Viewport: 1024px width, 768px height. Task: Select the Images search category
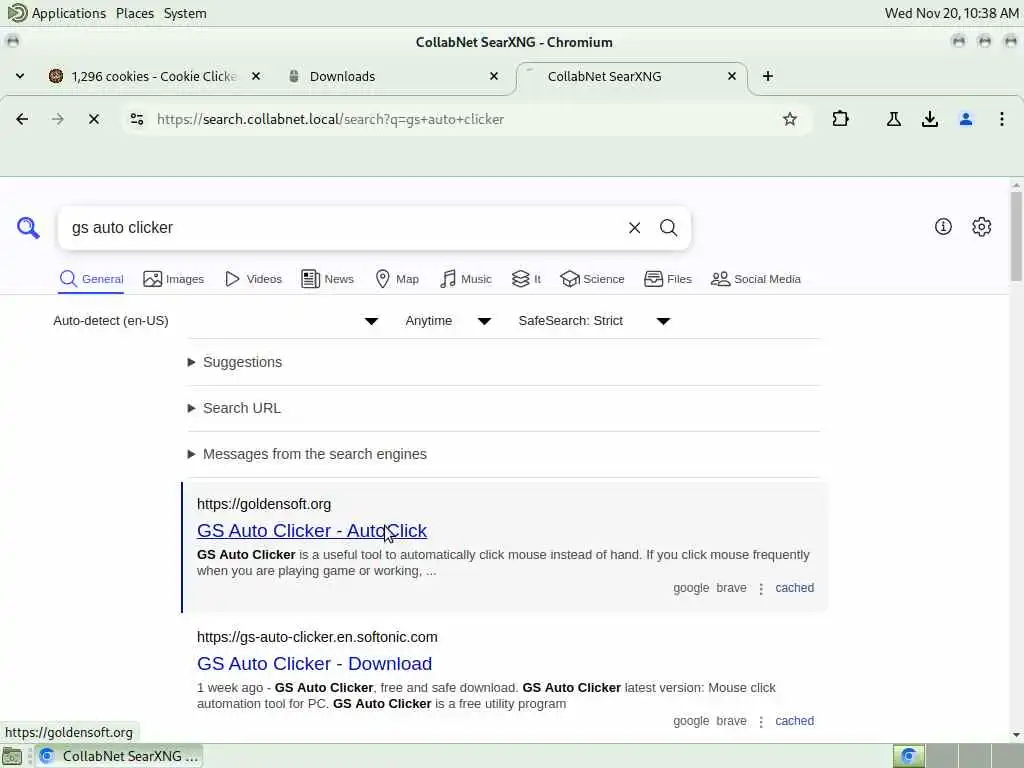click(173, 279)
